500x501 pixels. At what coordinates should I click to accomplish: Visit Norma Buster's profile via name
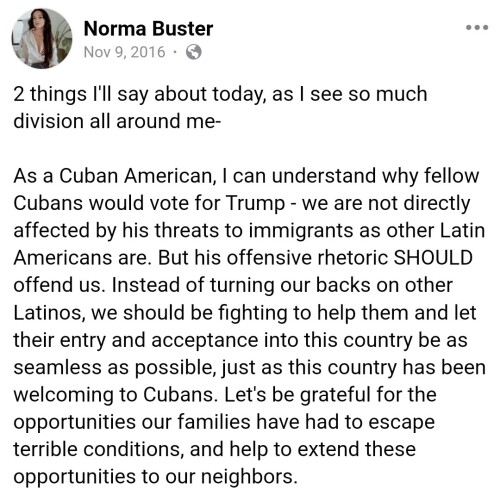click(x=148, y=29)
